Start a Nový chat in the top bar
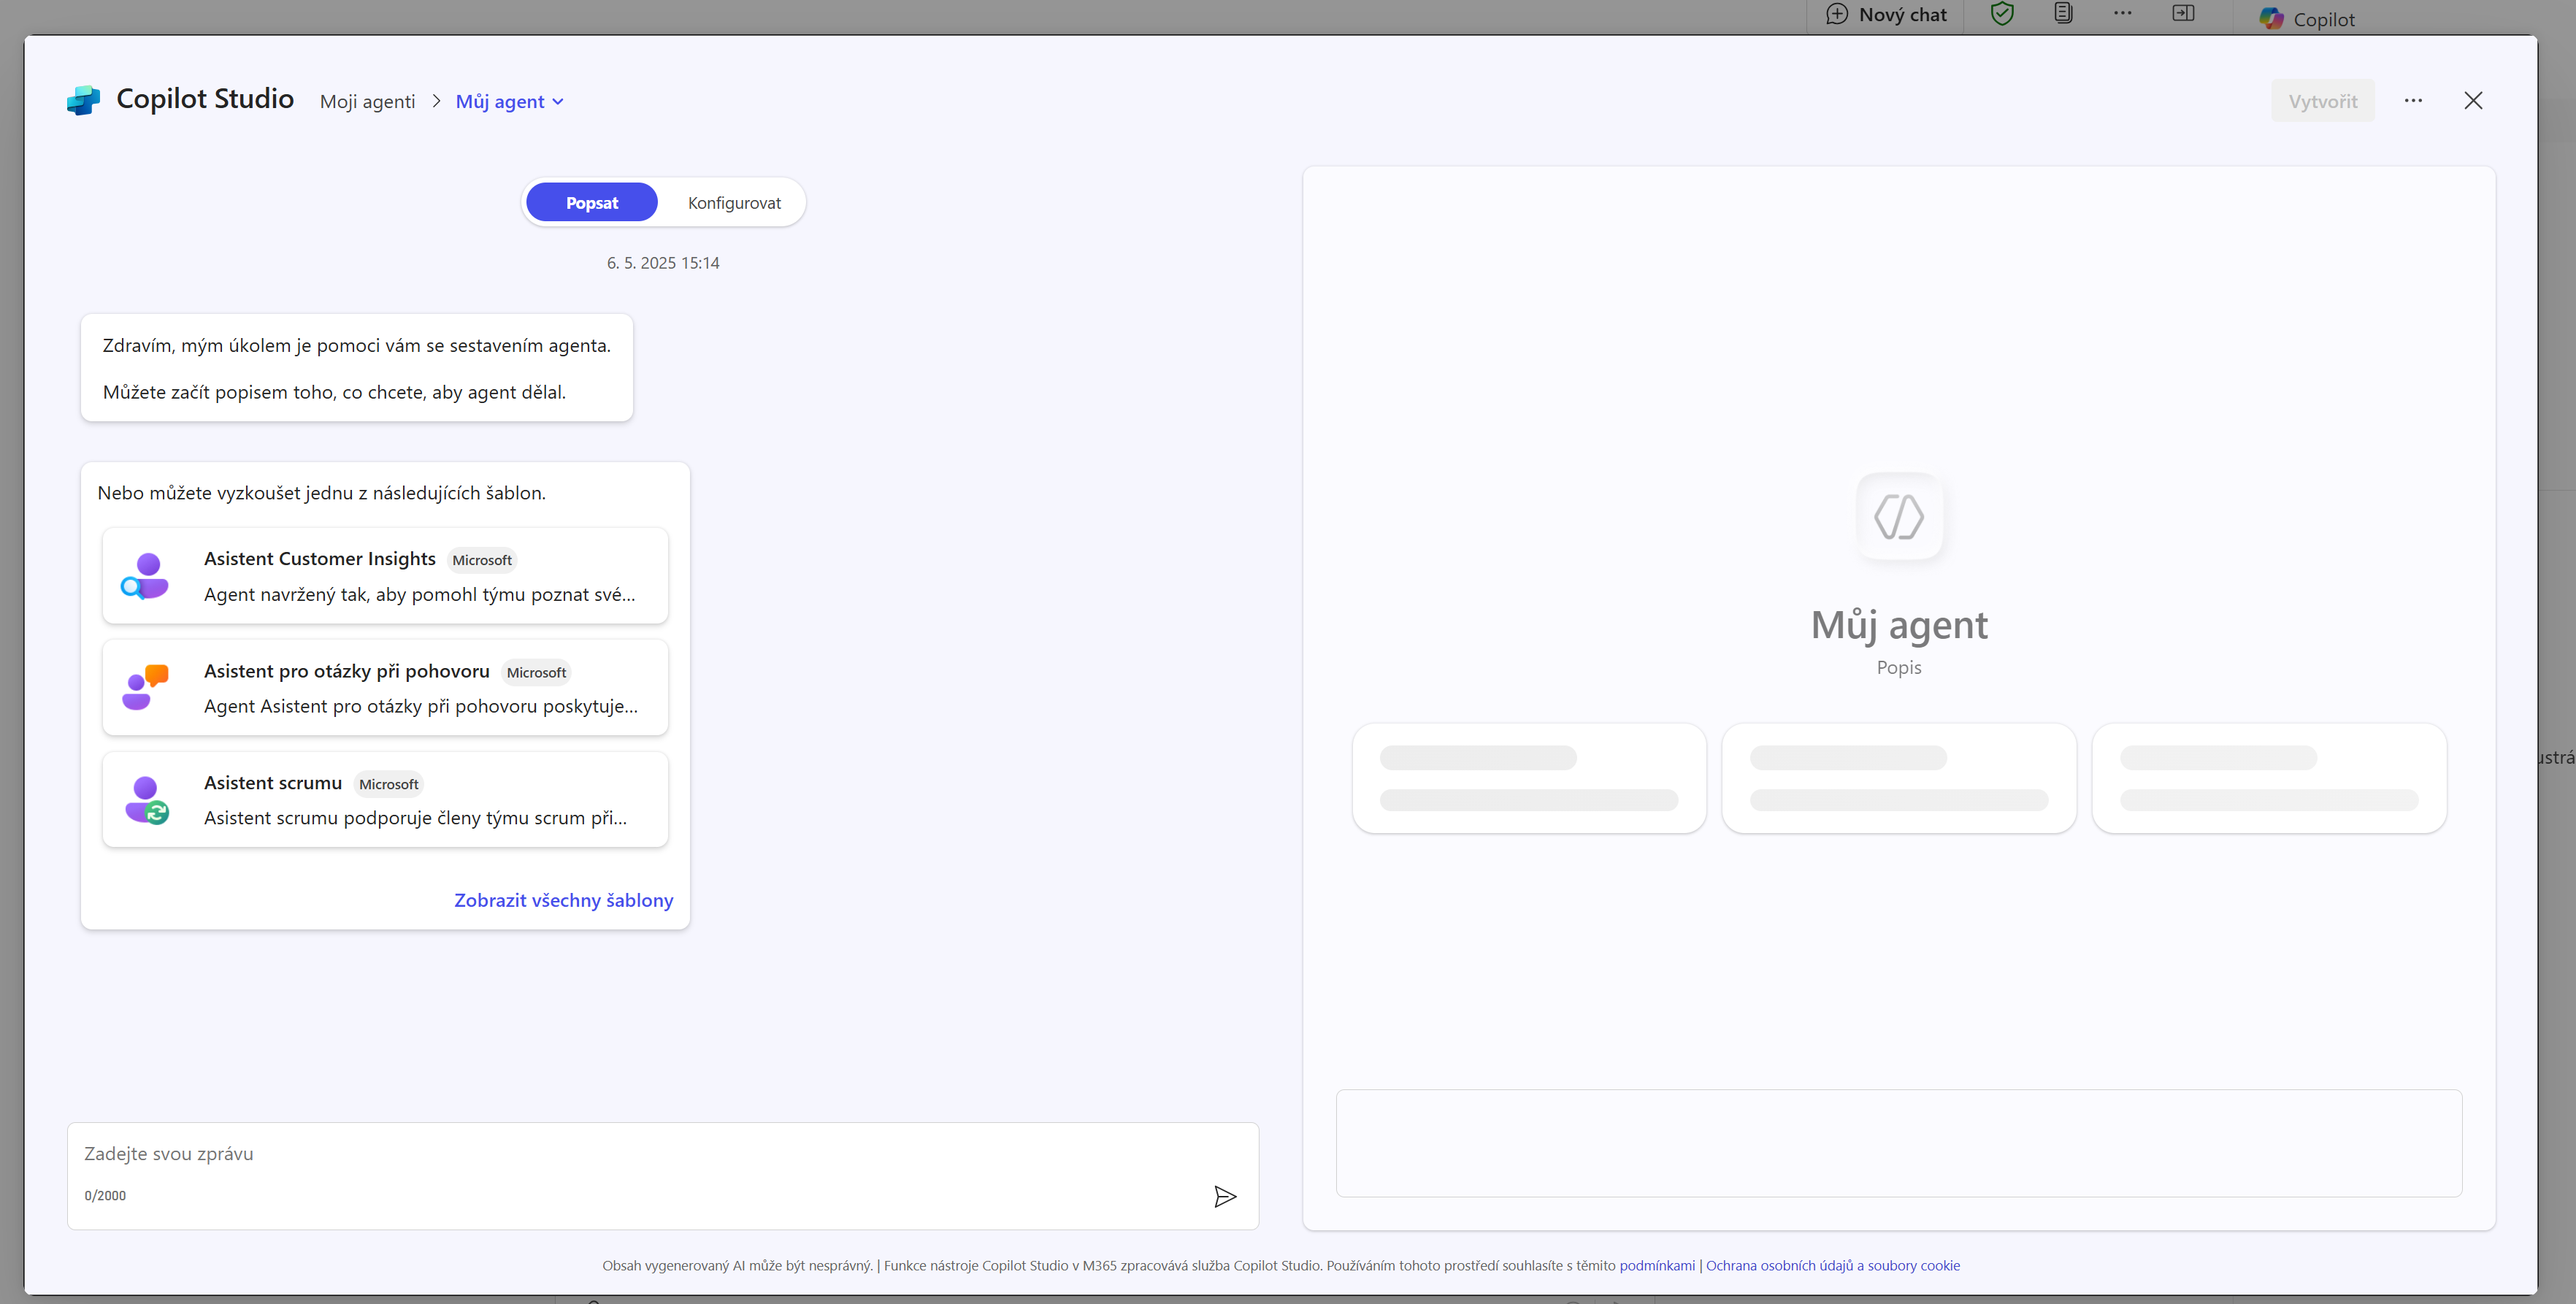This screenshot has height=1304, width=2576. pyautogui.click(x=1885, y=15)
